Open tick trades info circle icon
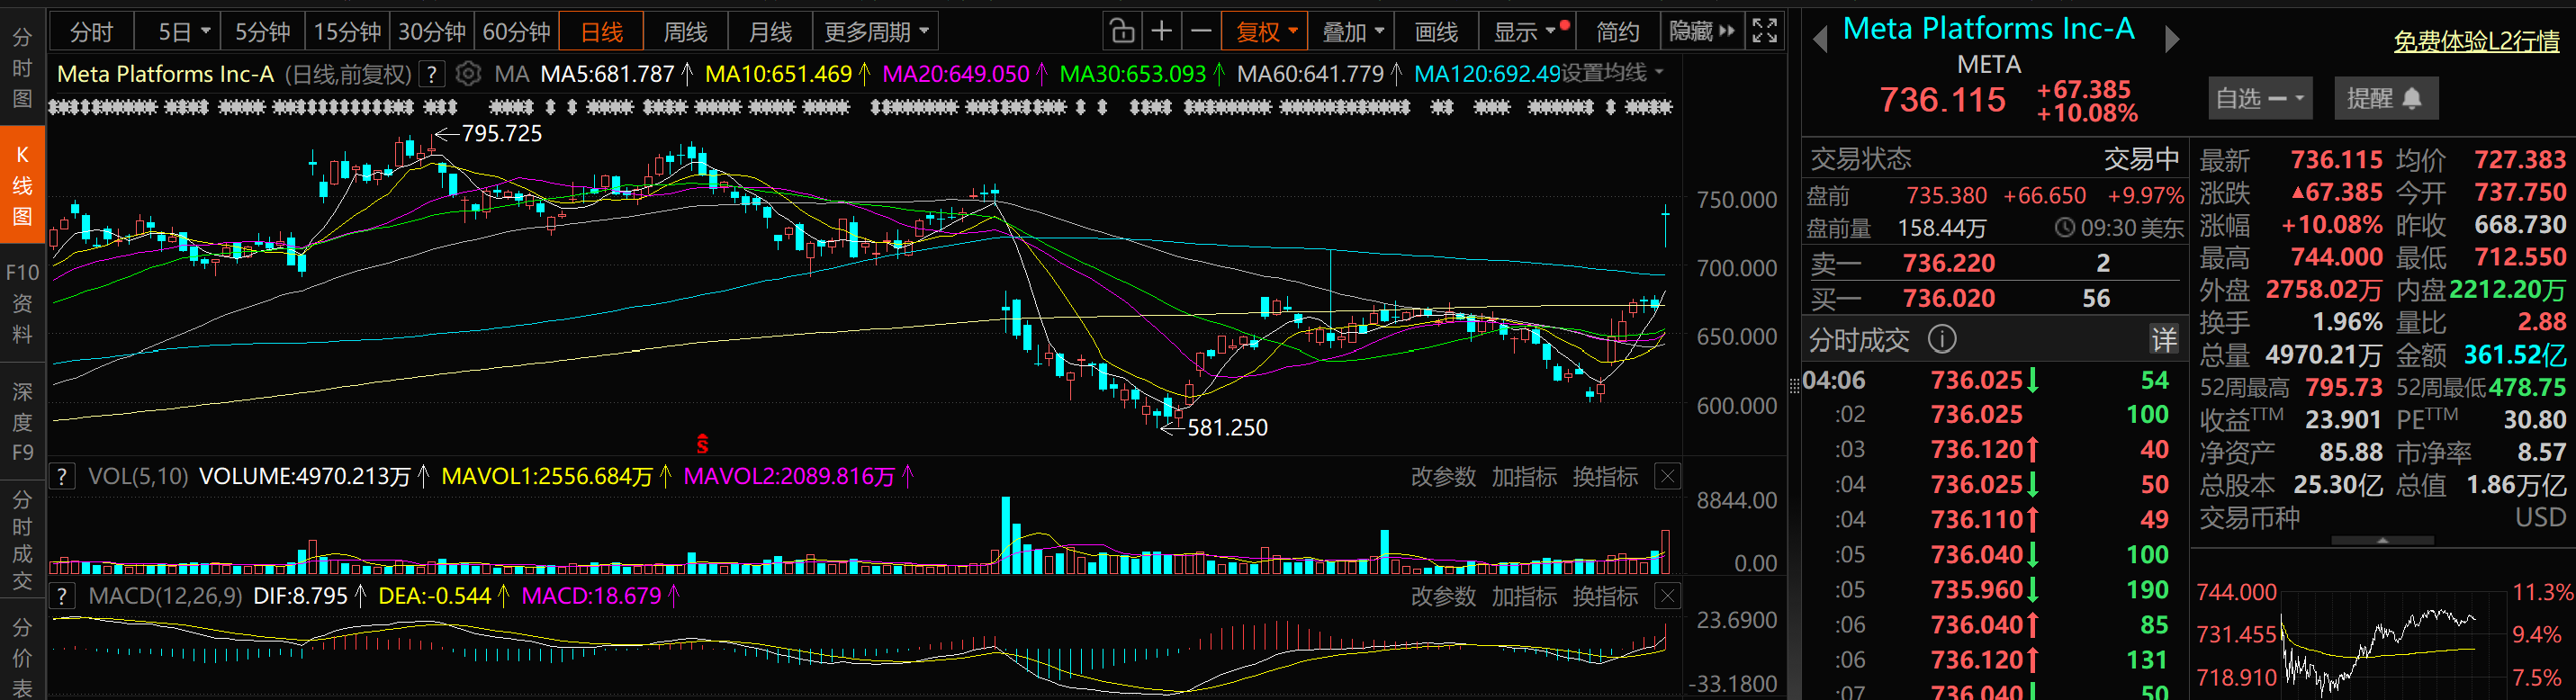This screenshot has height=700, width=2576. [1941, 340]
